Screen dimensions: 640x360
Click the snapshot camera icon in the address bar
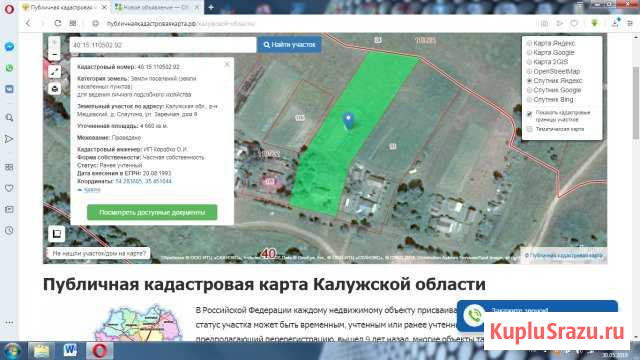click(x=544, y=23)
